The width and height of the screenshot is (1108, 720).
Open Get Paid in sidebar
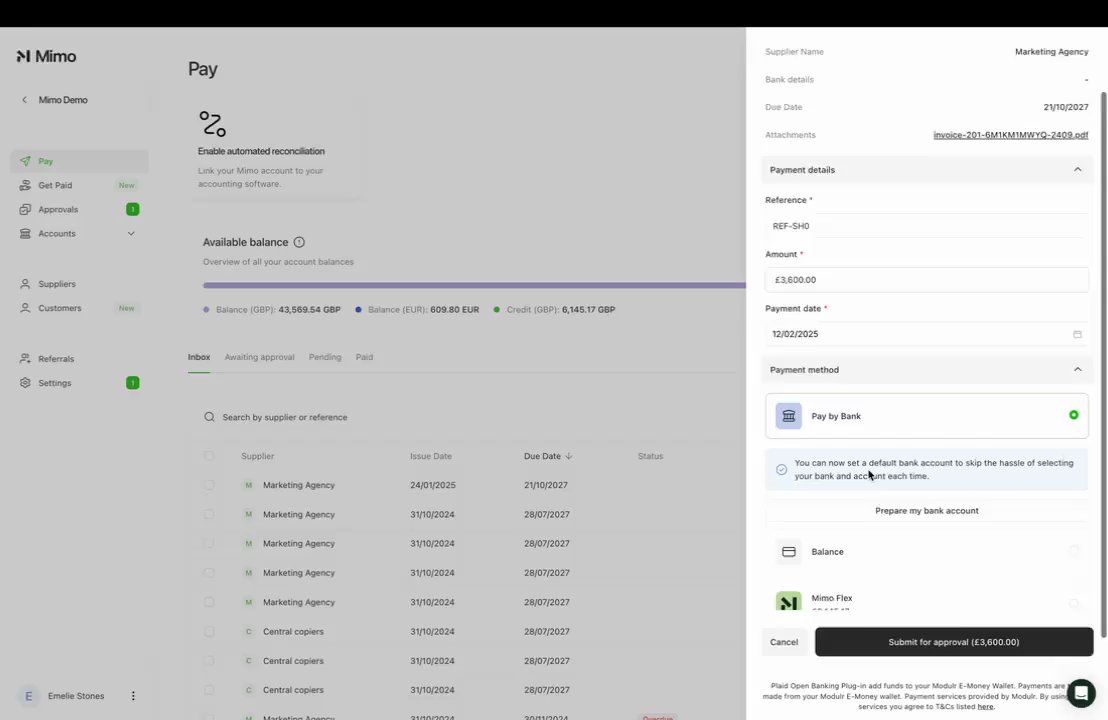click(79, 185)
